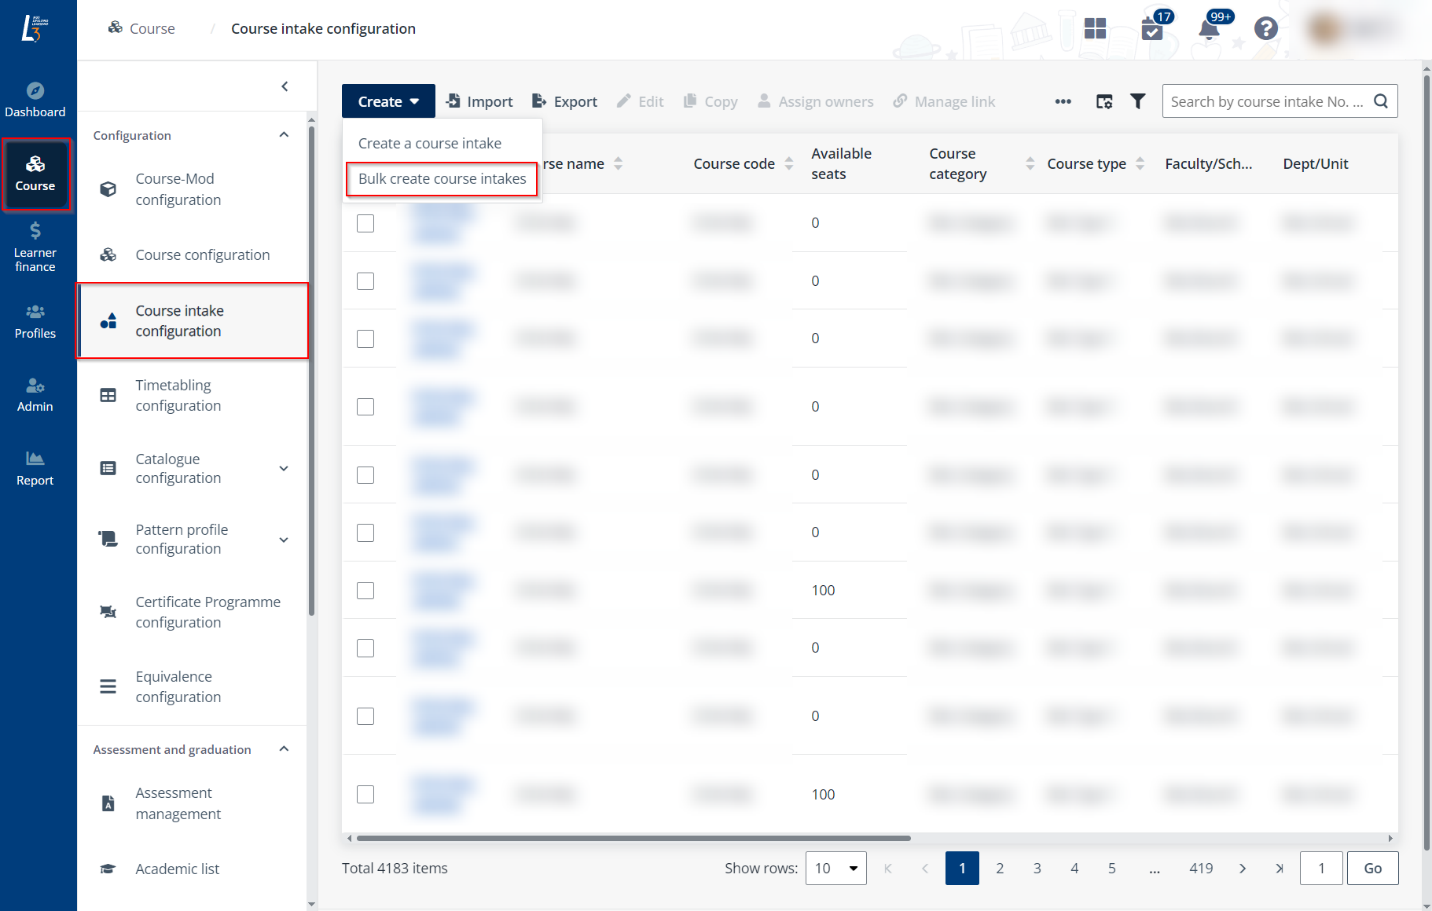Open the Import function on the toolbar
Image resolution: width=1432 pixels, height=911 pixels.
479,101
